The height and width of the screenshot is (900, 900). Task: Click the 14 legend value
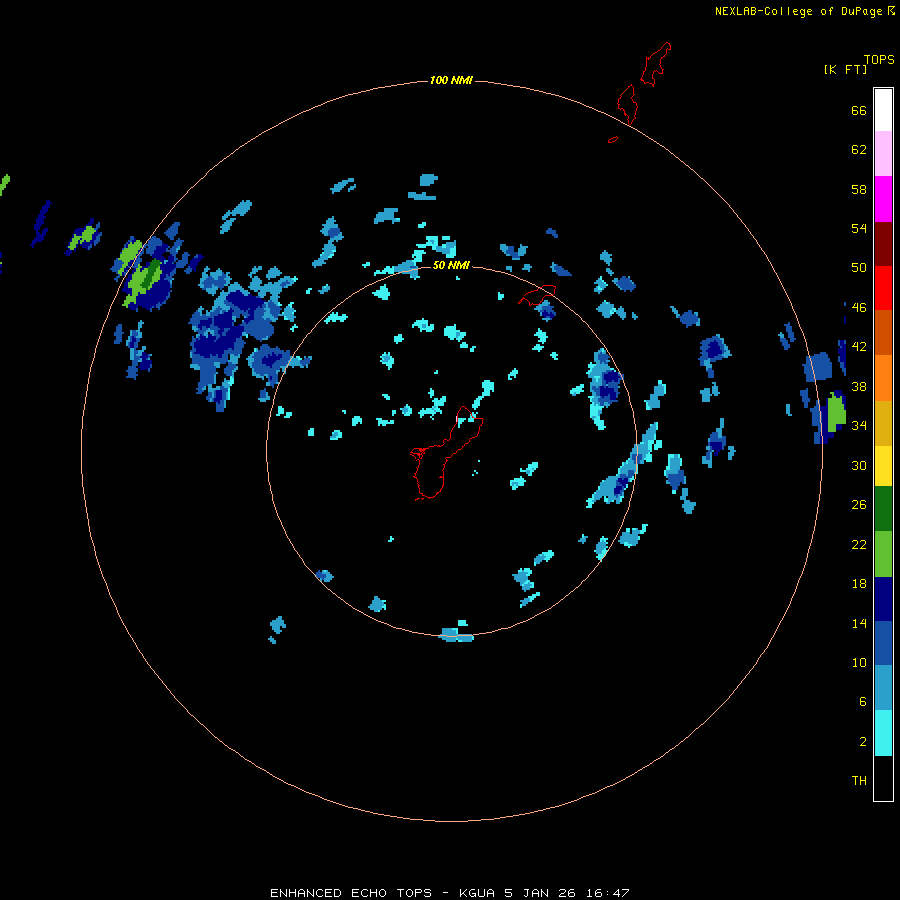[859, 623]
